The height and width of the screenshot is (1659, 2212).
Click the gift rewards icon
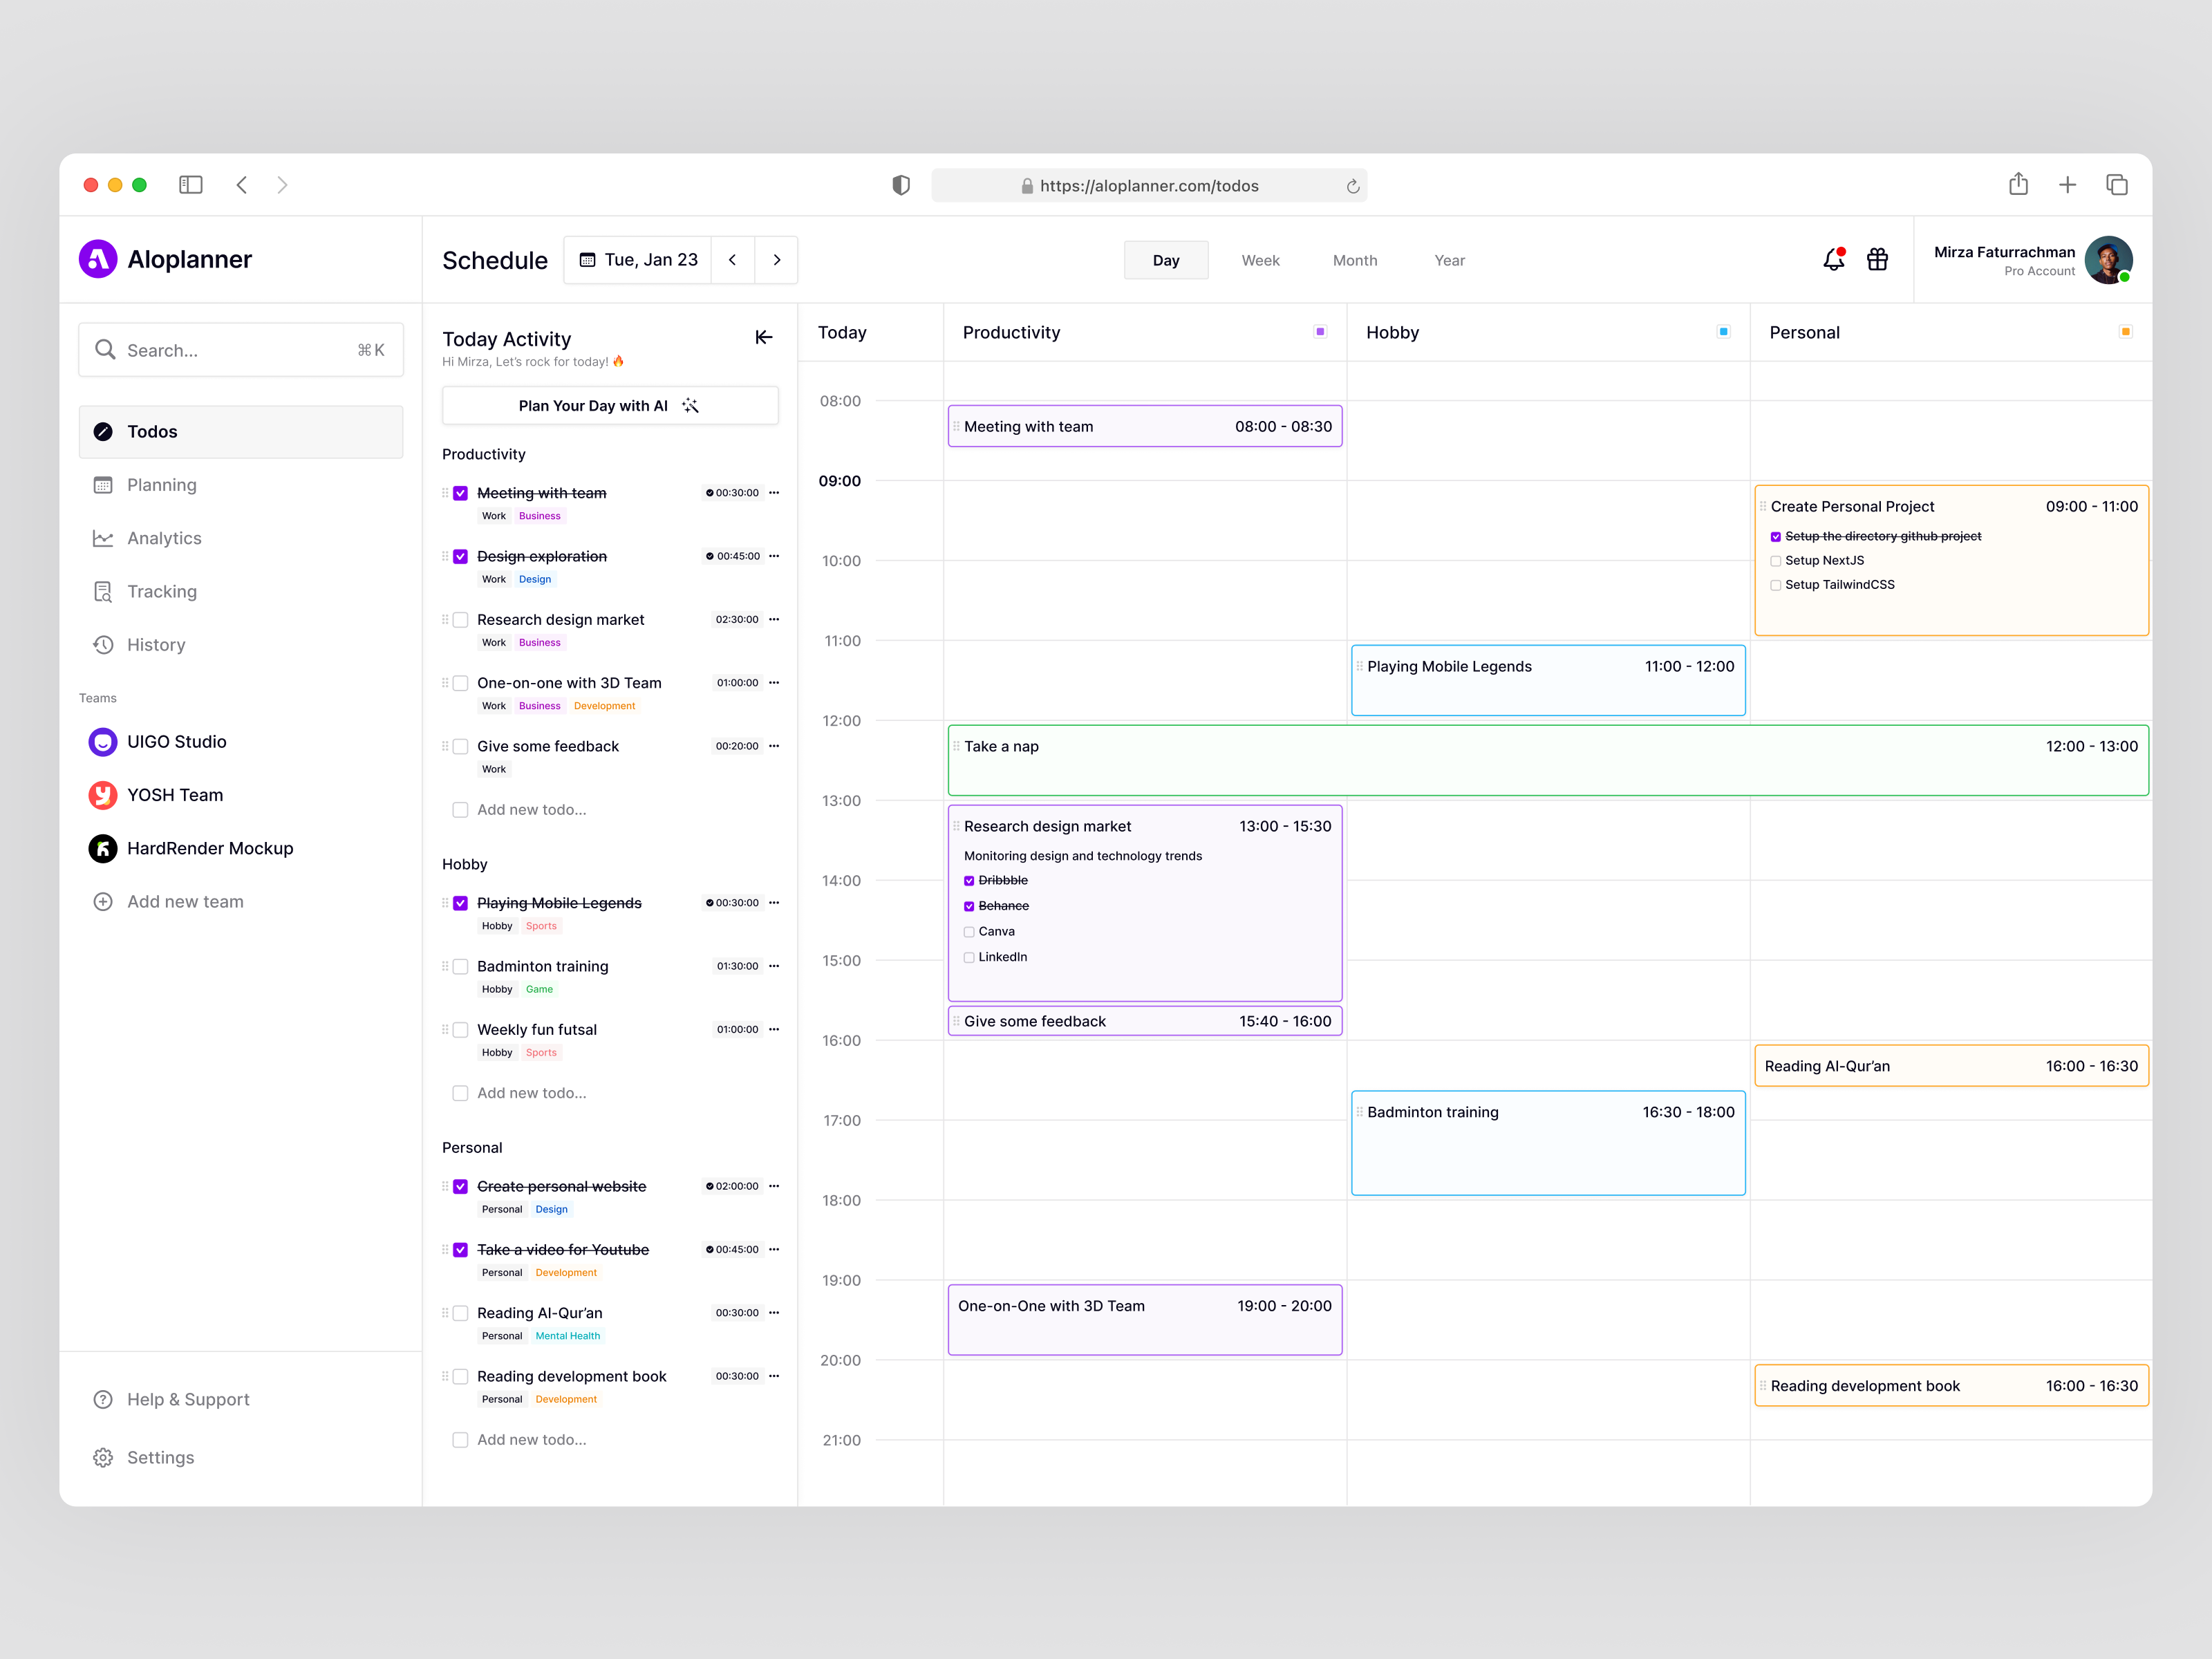coord(1877,260)
